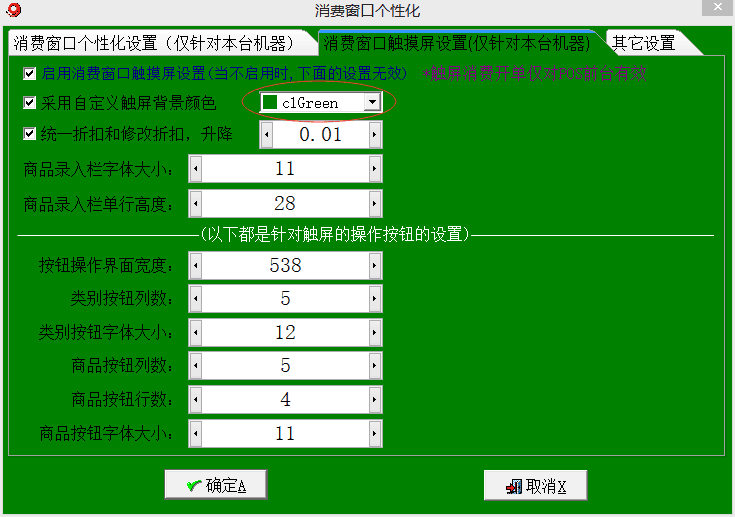Viewport: 735px width, 517px height.
Task: Open the clGreen color dropdown arrow
Action: click(x=371, y=103)
